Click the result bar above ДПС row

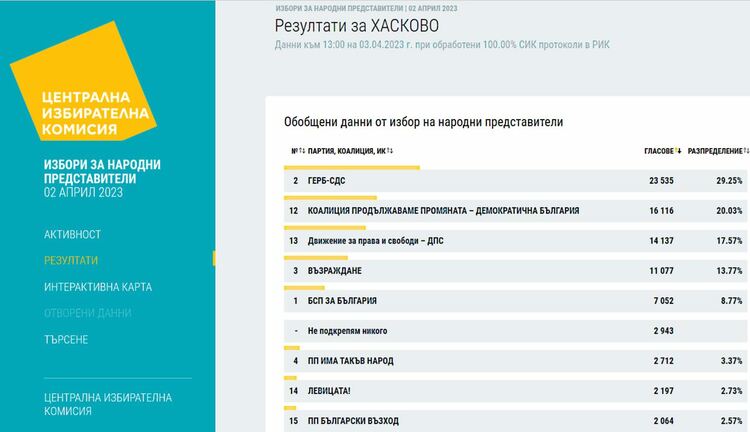(x=325, y=228)
